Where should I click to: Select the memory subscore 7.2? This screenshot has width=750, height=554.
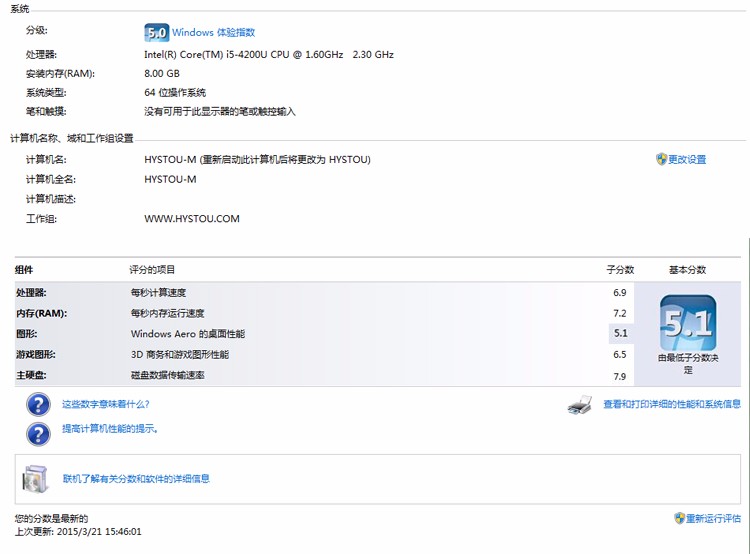point(620,313)
